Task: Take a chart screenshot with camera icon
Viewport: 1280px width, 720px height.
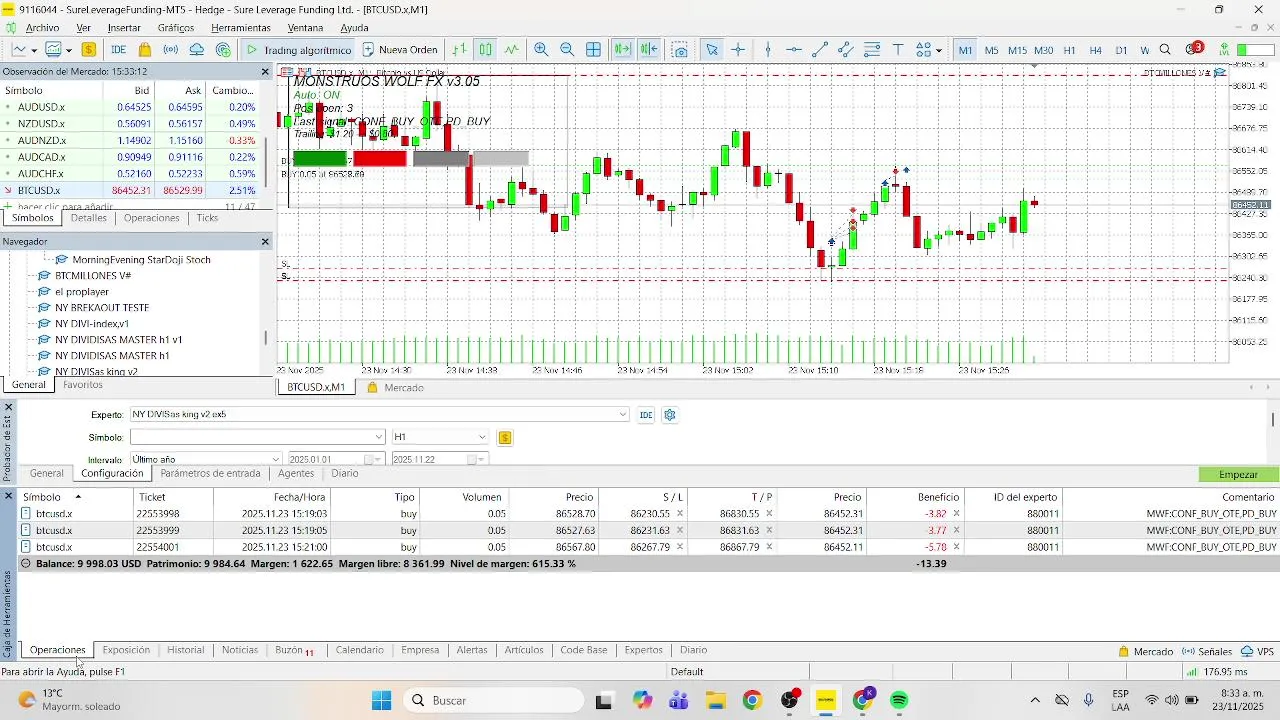Action: [680, 49]
